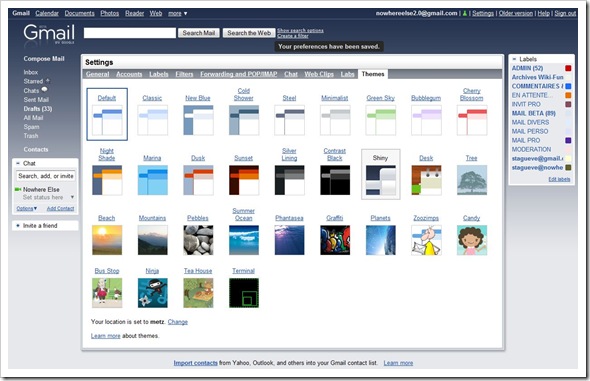Click the purple MAIL PRO label swatch
Screen dimensions: 590x381
coord(568,140)
